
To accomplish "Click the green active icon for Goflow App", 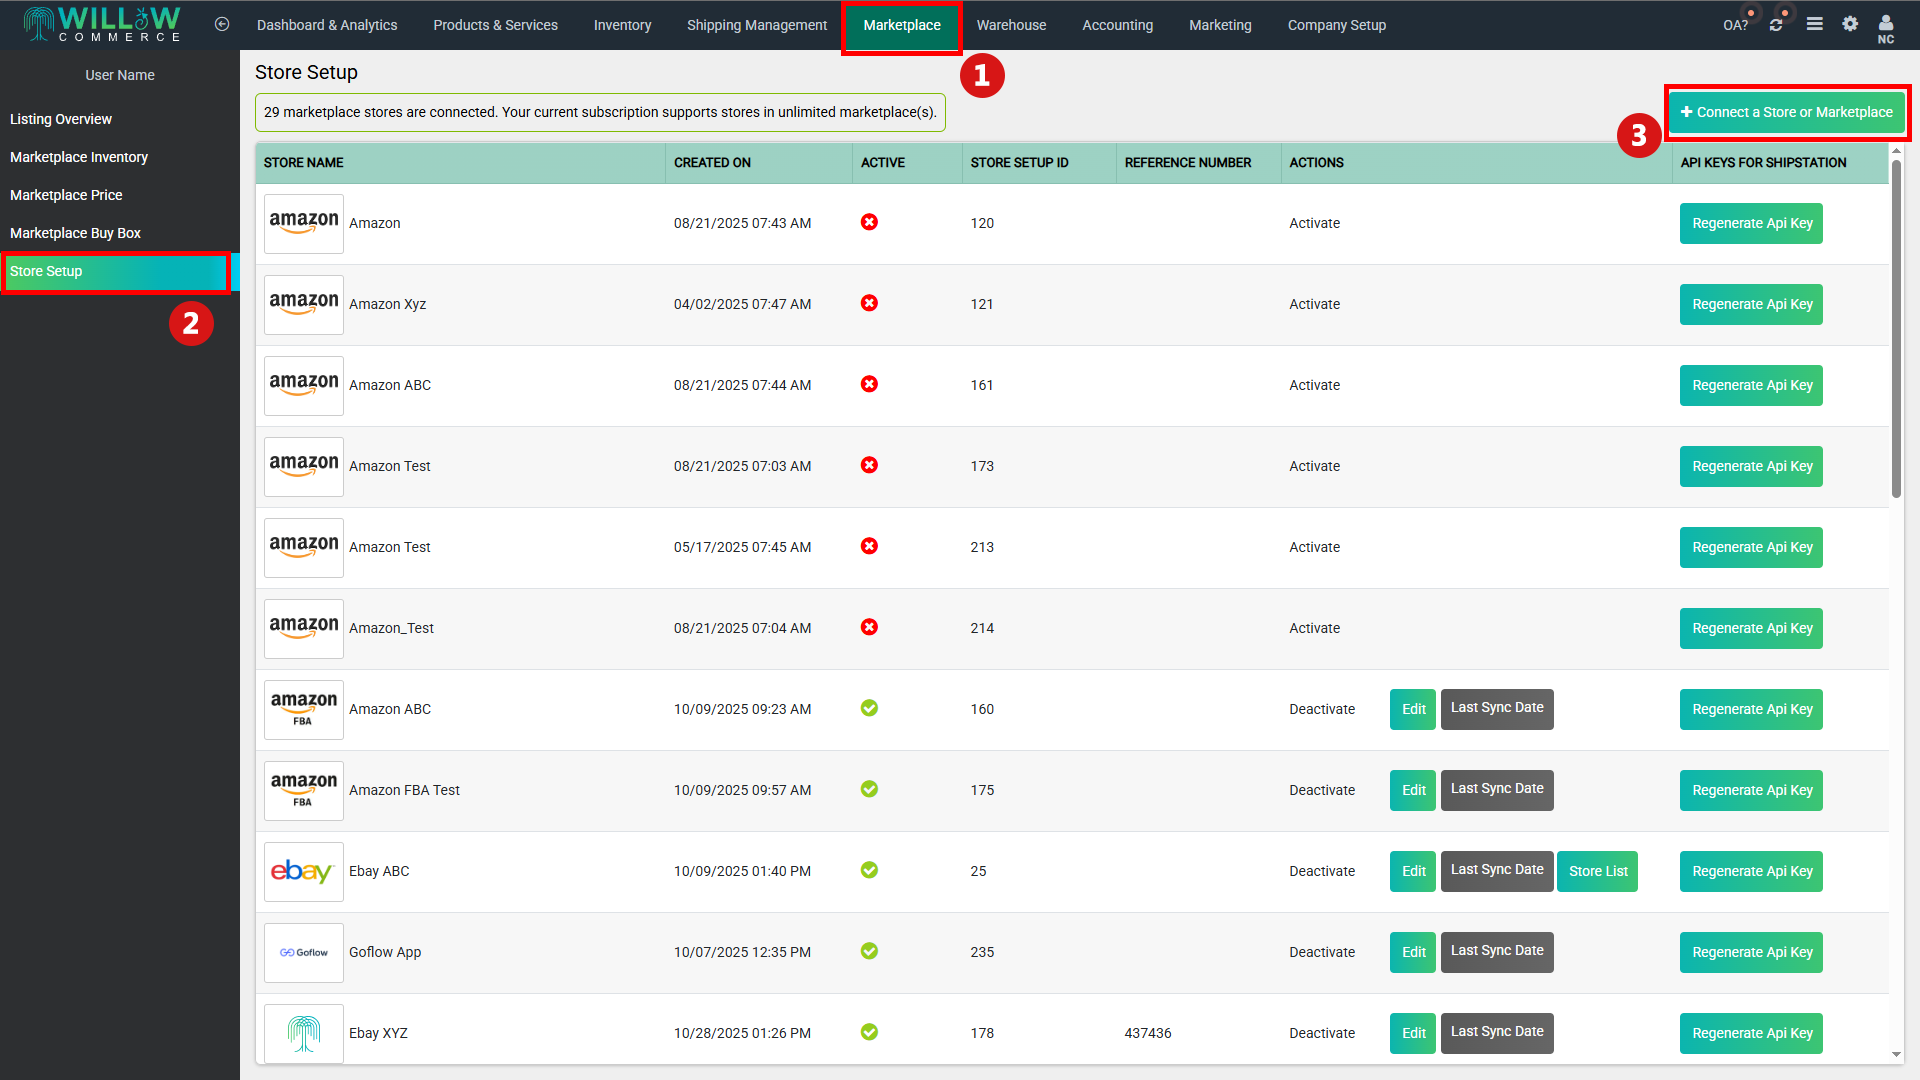I will [x=869, y=951].
